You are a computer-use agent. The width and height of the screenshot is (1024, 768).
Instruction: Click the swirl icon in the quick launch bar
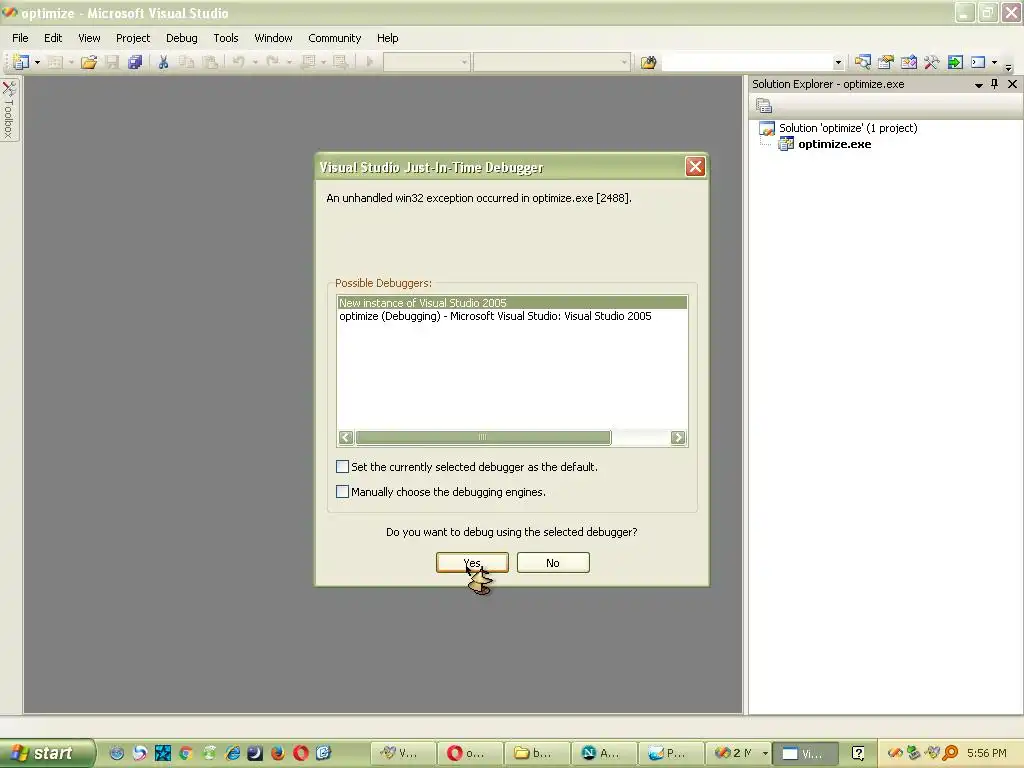point(140,753)
